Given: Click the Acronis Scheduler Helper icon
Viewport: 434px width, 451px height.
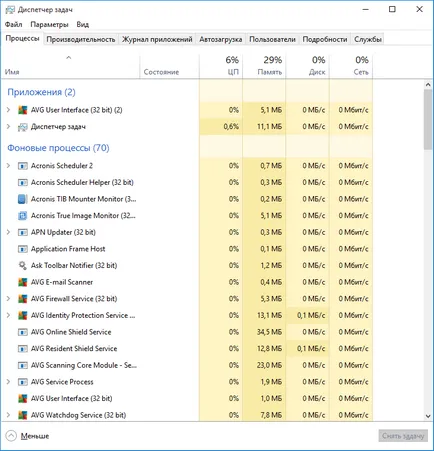Looking at the screenshot, I should click(x=22, y=182).
